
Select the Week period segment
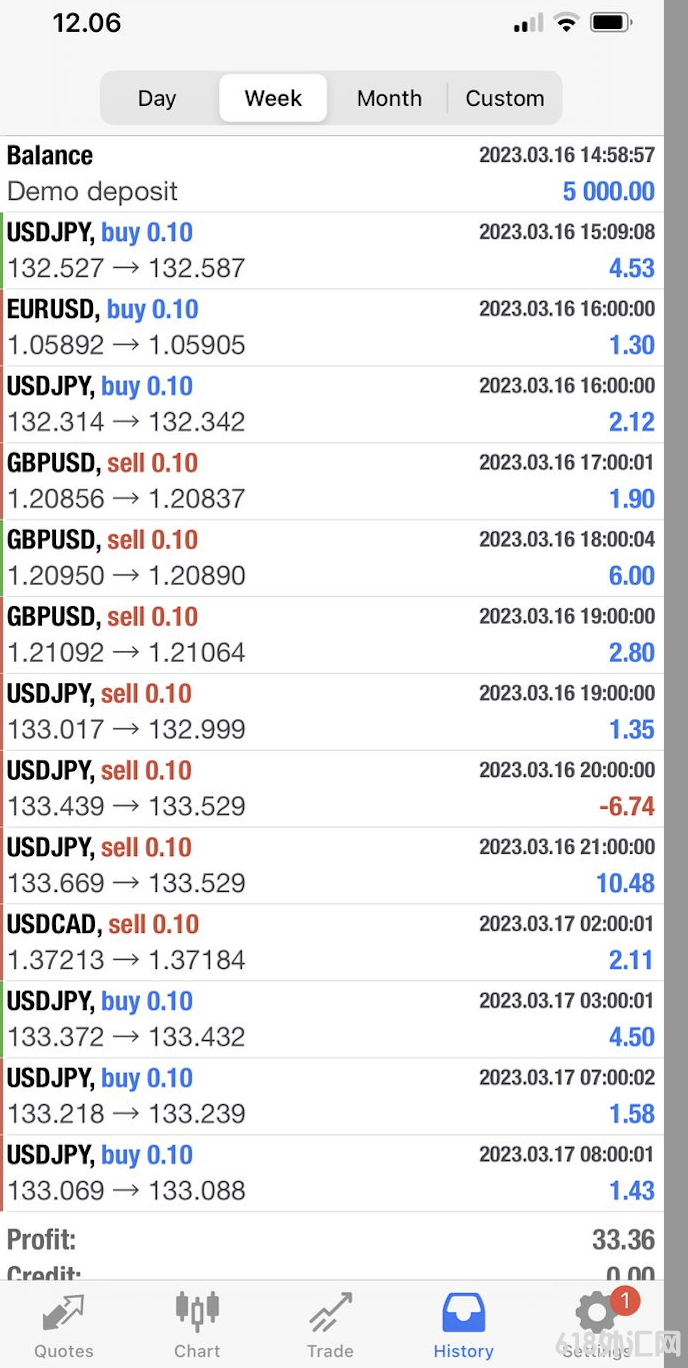tap(273, 98)
